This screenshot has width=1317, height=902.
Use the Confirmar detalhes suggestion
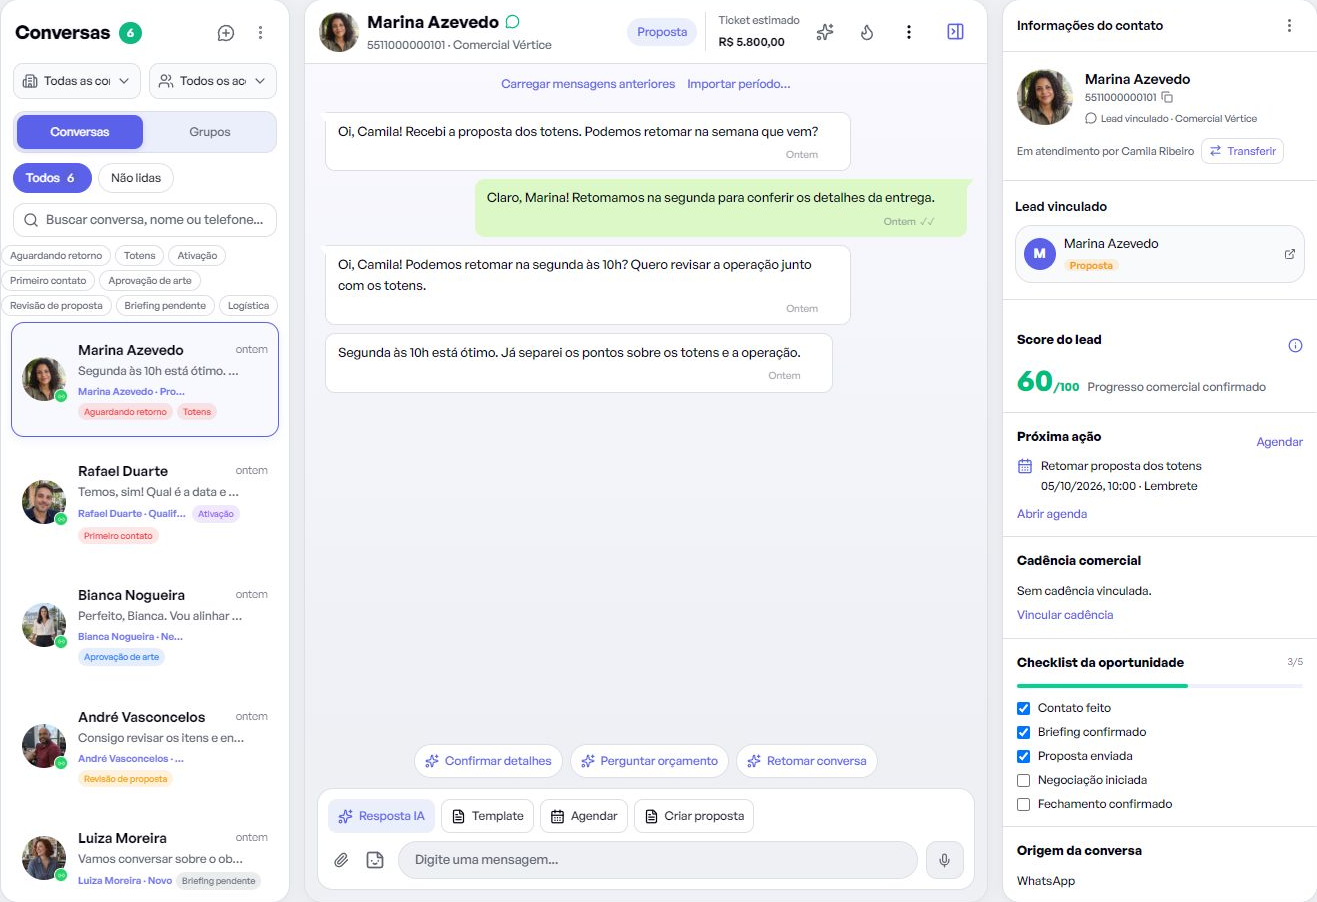(488, 761)
